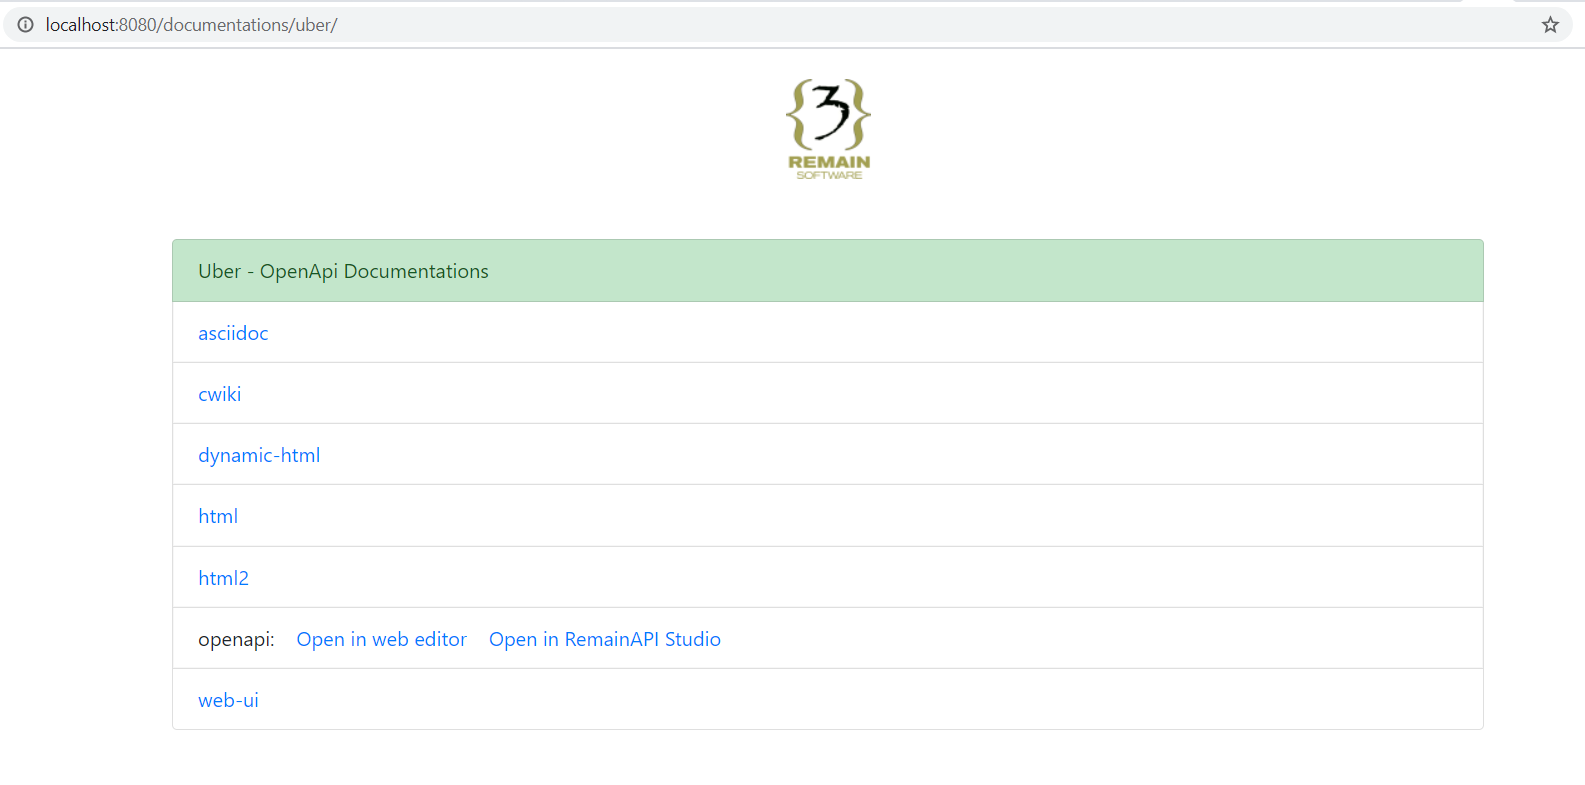View site information icon in address bar

(x=26, y=25)
